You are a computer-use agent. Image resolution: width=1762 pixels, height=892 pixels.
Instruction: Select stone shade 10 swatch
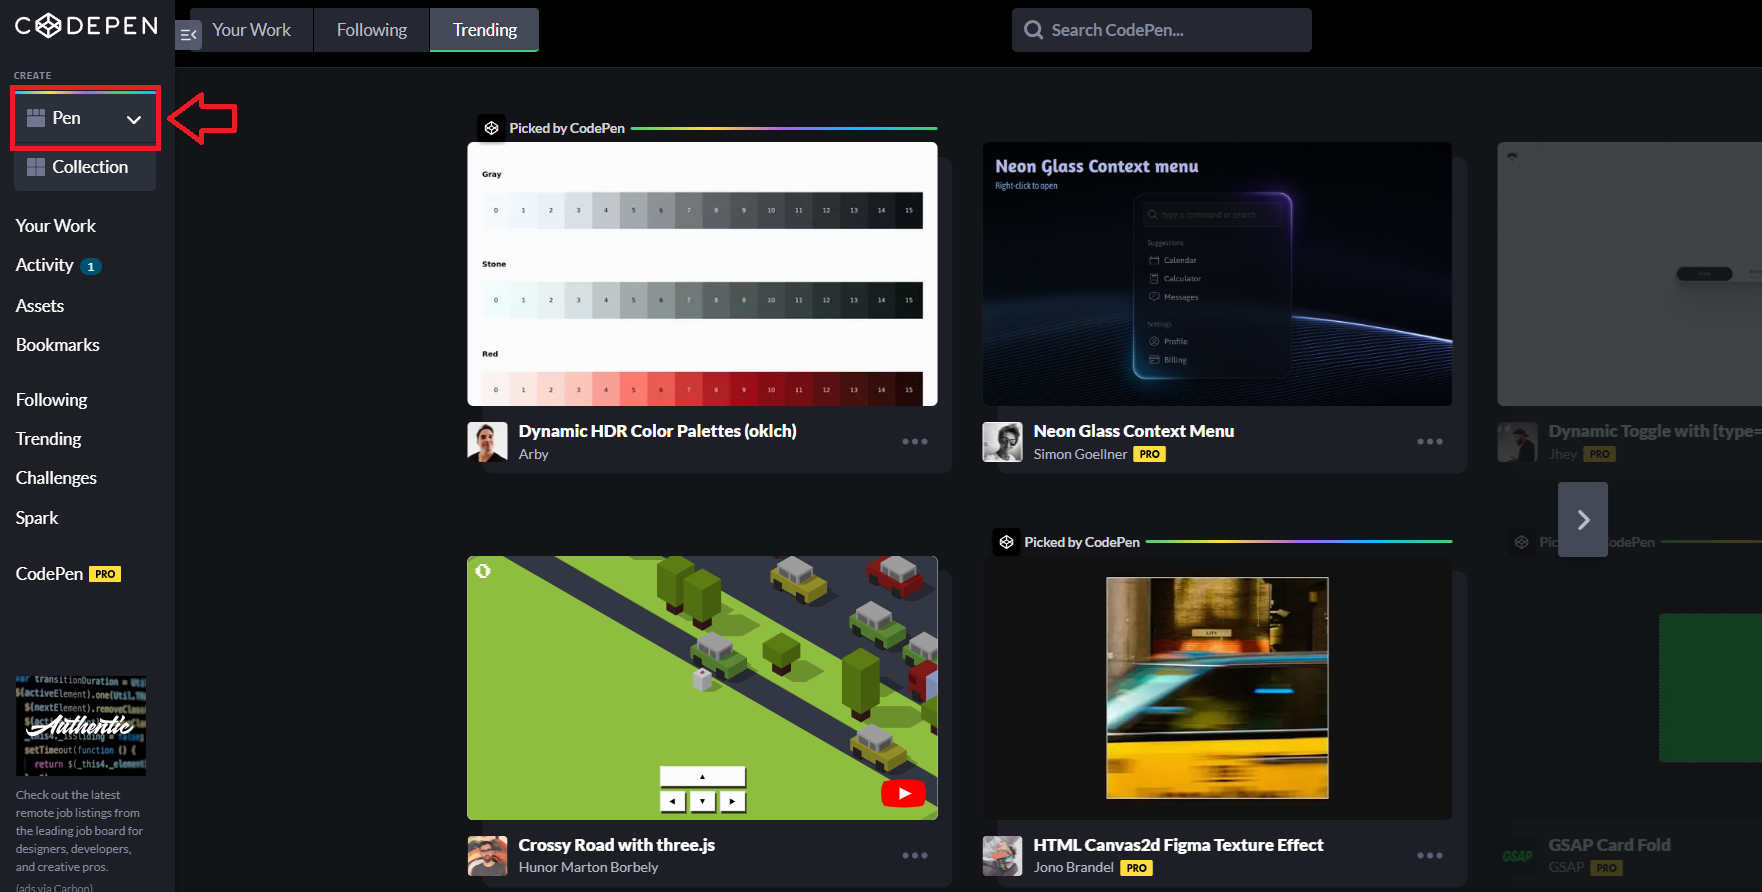point(771,300)
